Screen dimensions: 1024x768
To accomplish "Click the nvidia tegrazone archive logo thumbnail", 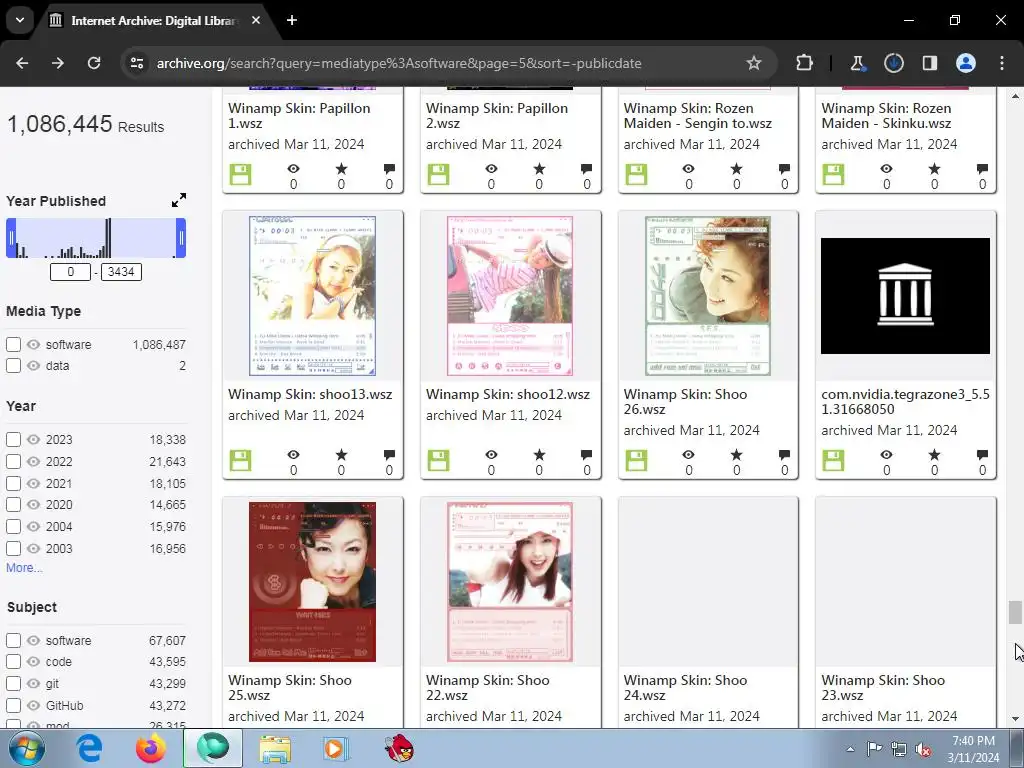I will tap(905, 296).
